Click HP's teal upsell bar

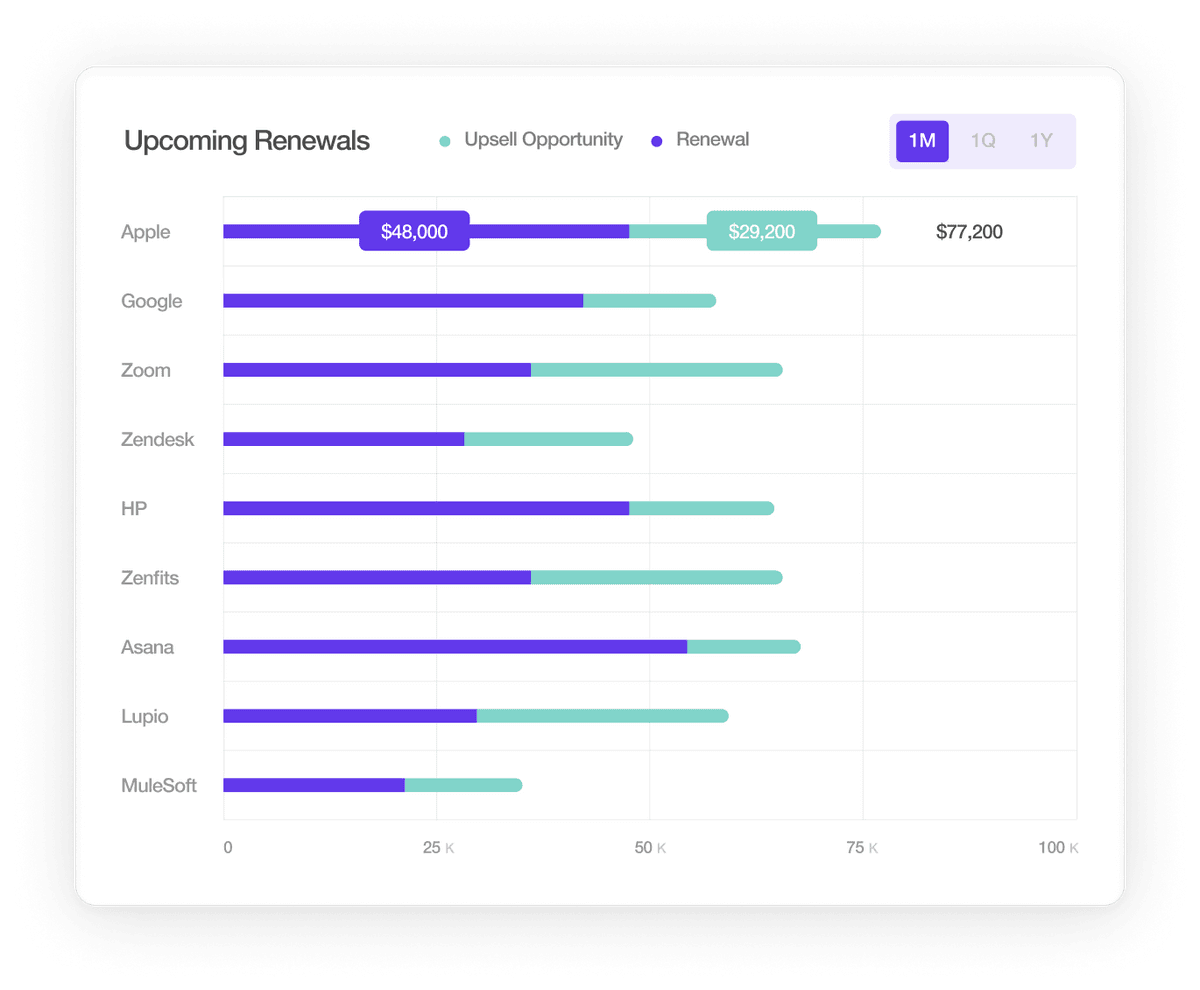pos(702,508)
